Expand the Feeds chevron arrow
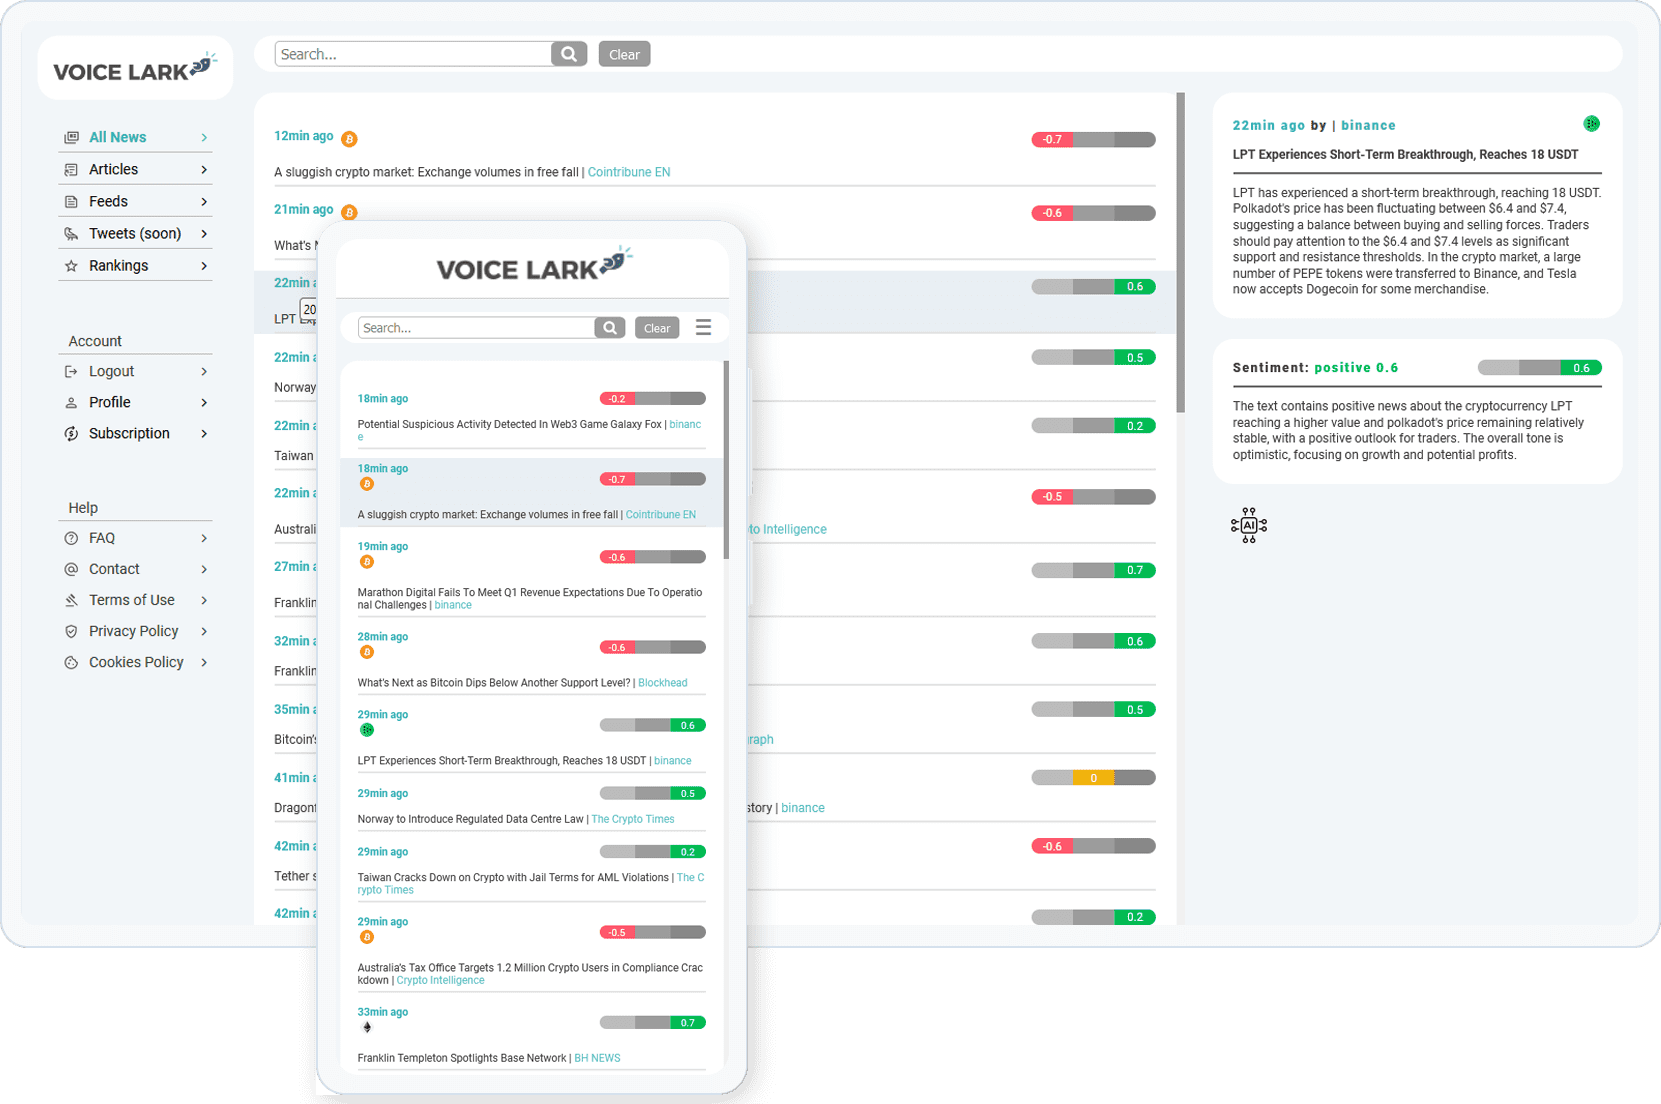 pos(204,202)
